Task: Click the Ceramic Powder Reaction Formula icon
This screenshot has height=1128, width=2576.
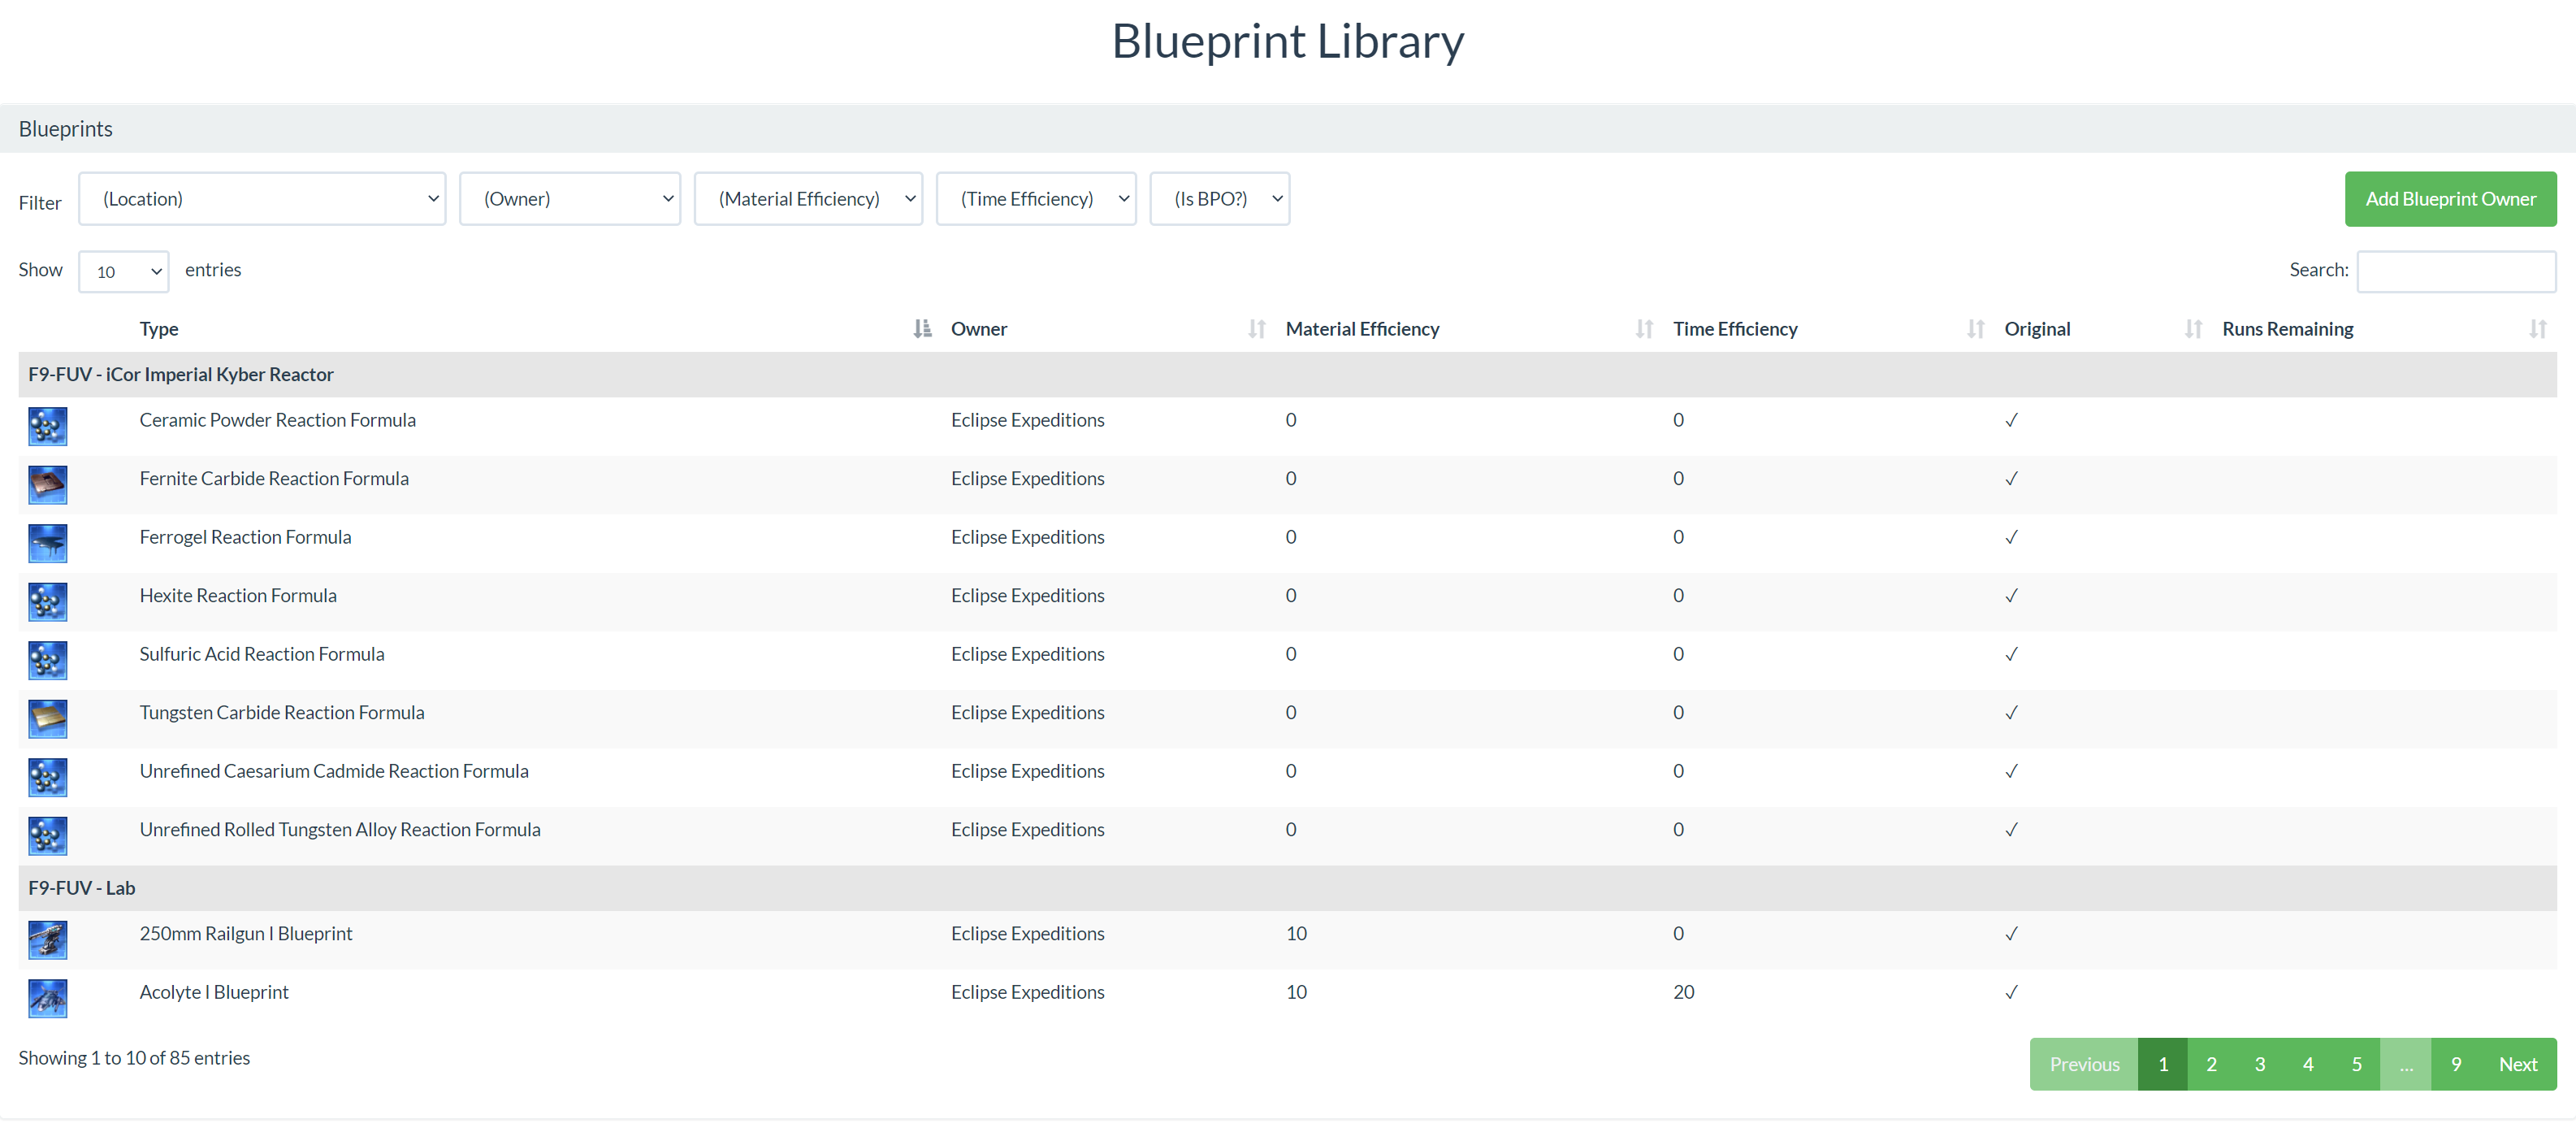Action: pos(47,426)
